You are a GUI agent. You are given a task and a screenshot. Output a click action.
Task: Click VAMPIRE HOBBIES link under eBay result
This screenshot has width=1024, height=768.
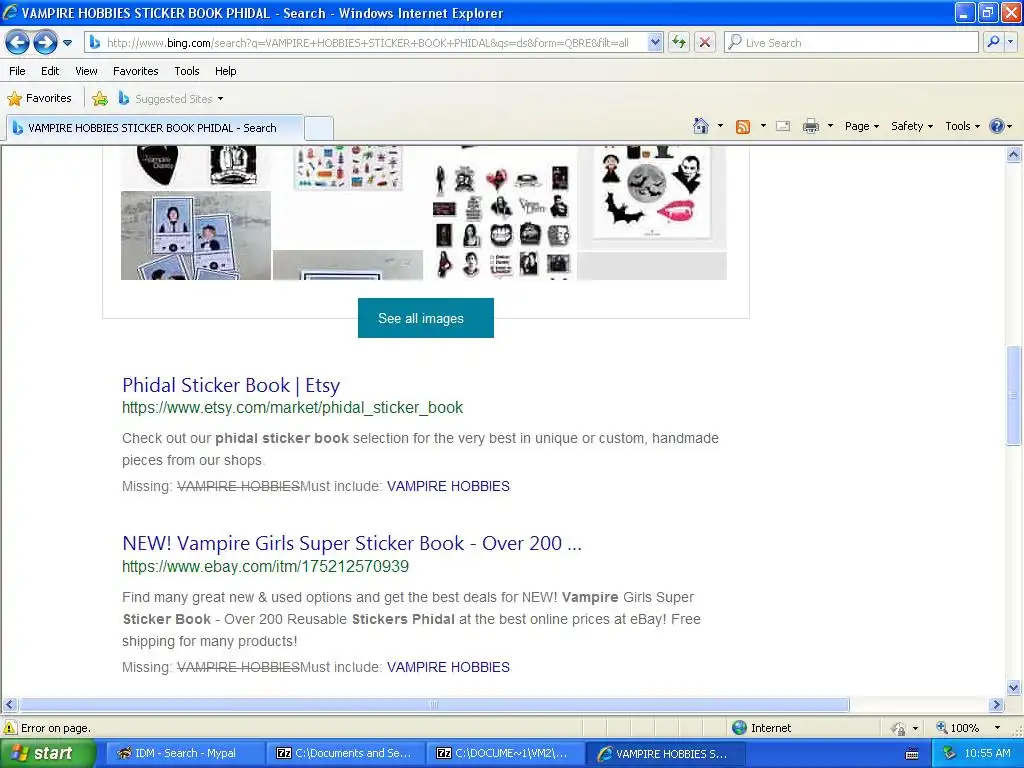[448, 667]
